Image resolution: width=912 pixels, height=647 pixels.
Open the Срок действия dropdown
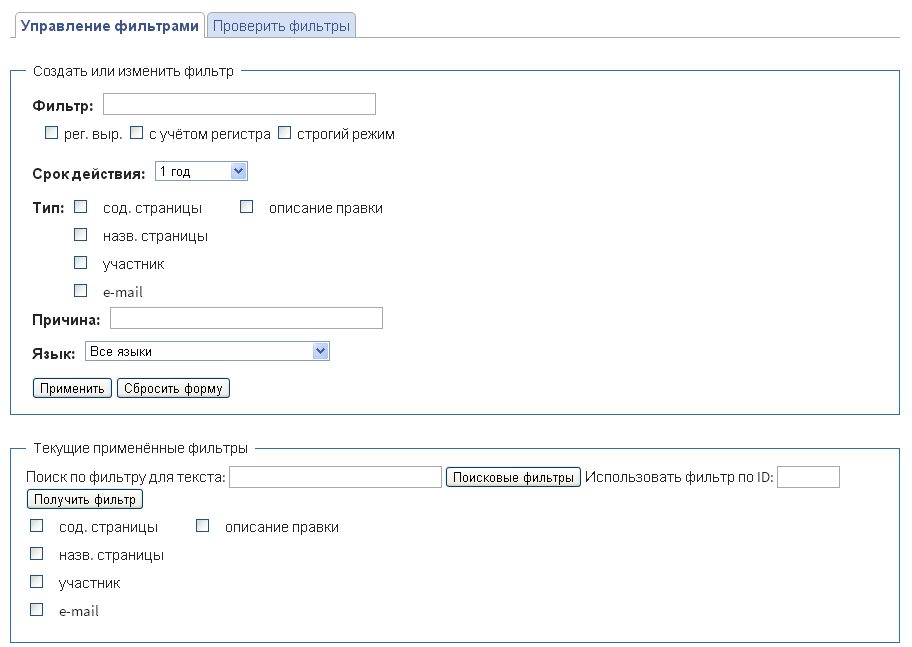click(x=201, y=172)
